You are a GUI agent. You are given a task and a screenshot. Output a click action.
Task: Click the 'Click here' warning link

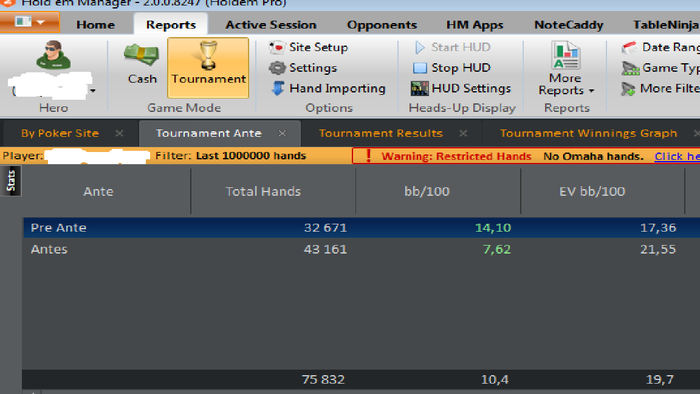pyautogui.click(x=677, y=156)
